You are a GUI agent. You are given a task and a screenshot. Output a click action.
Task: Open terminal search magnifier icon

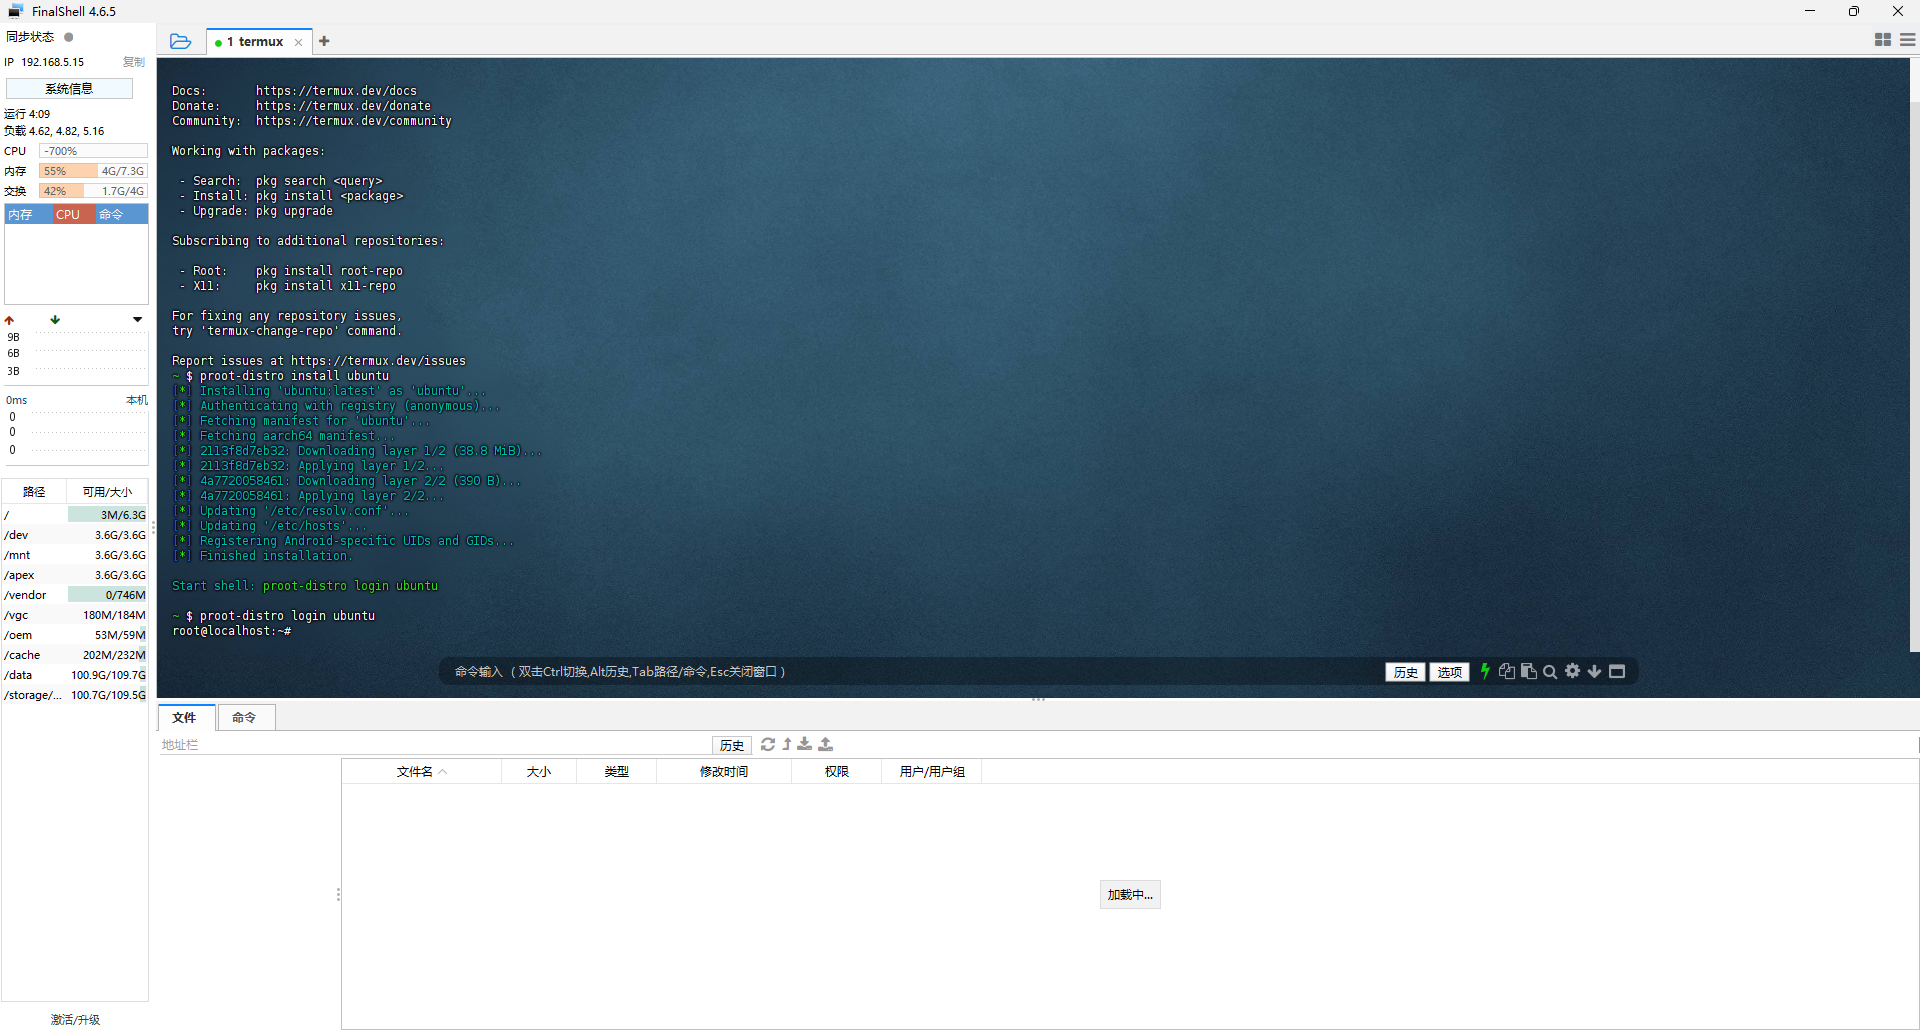[x=1550, y=672]
